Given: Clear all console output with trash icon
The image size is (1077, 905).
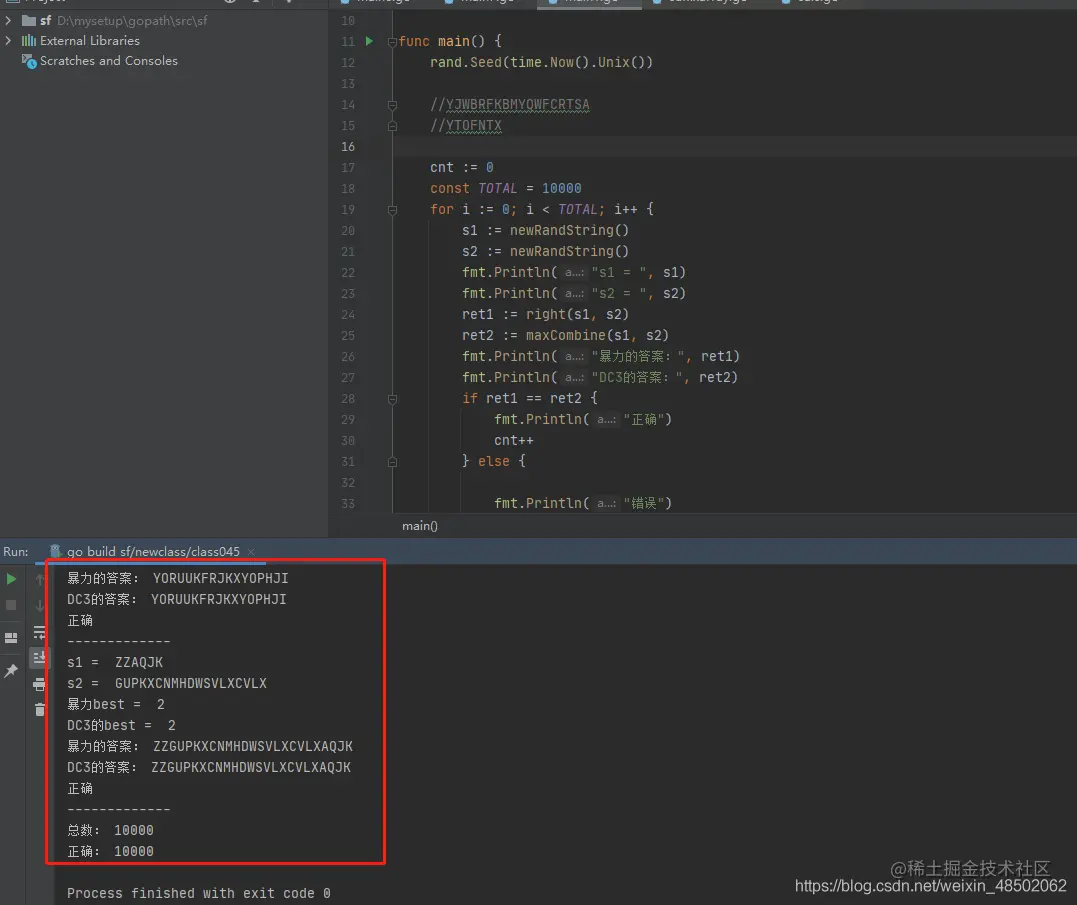Looking at the screenshot, I should (40, 709).
